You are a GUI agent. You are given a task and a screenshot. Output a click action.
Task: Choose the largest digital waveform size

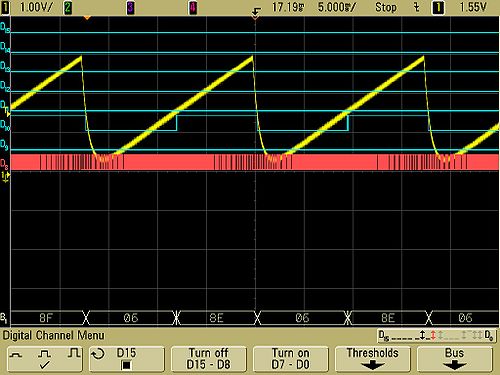pyautogui.click(x=74, y=353)
